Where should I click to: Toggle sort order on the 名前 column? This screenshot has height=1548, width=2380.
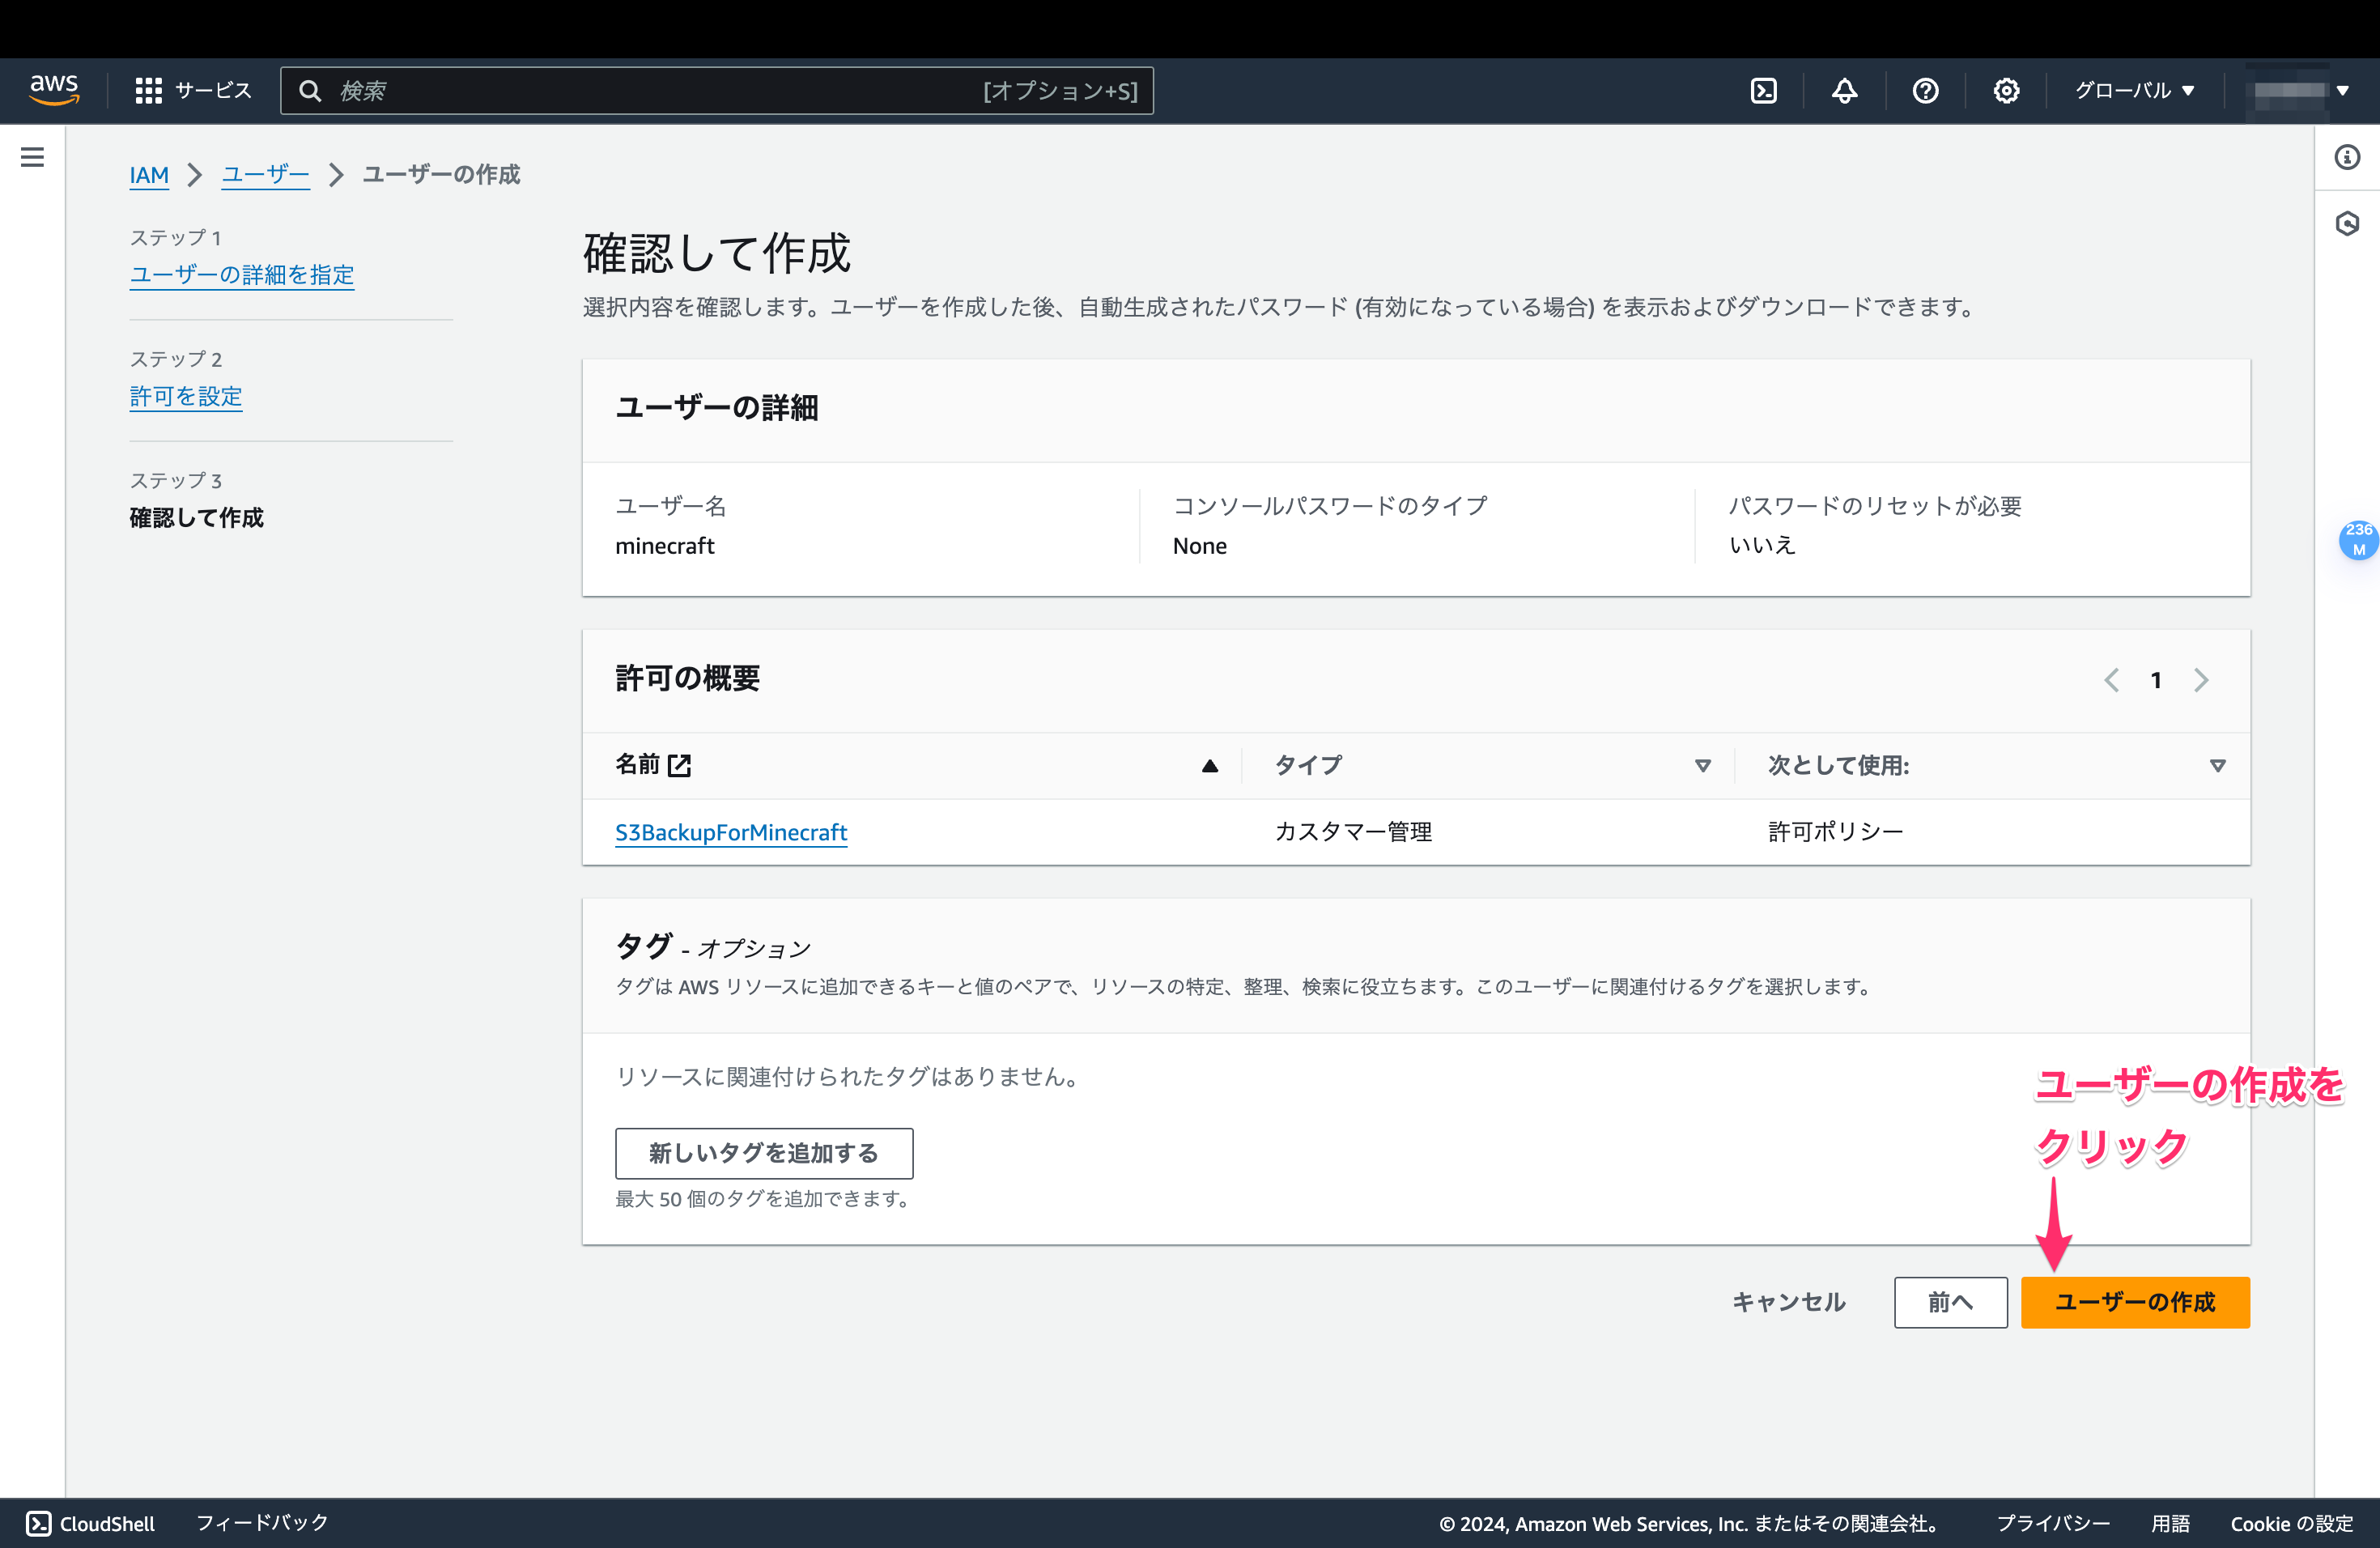coord(1209,765)
